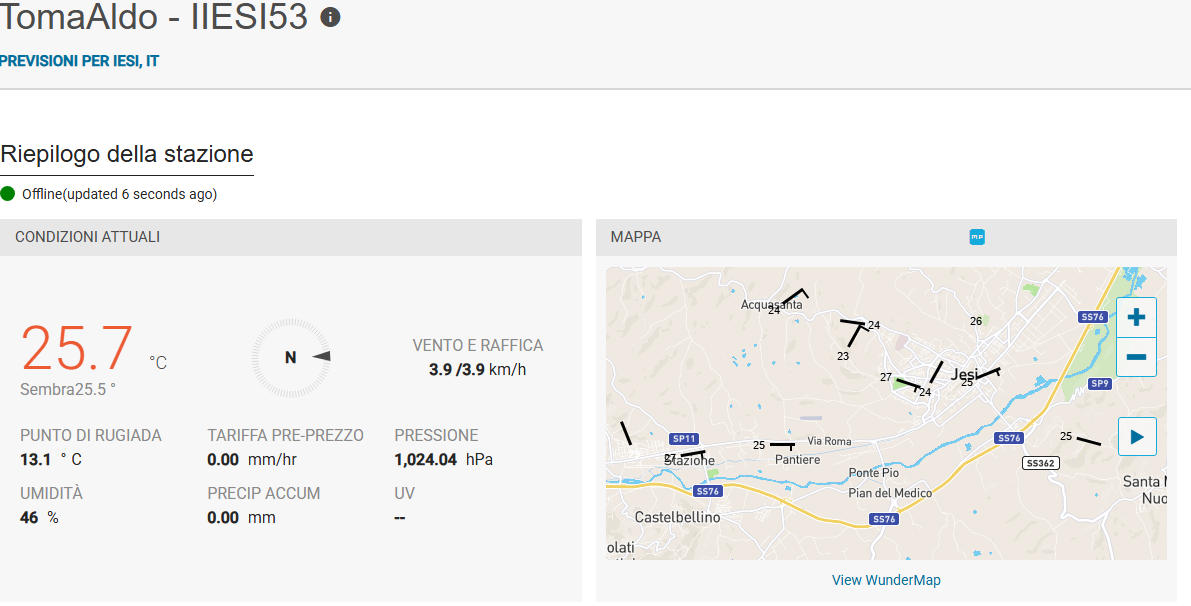Click the wind direction compass dial
The height and width of the screenshot is (606, 1191).
tap(291, 357)
